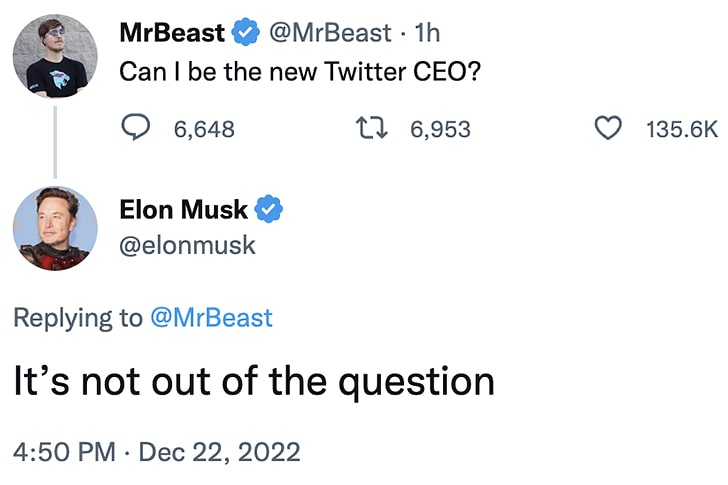Click the Elon Musk display name

pos(183,210)
